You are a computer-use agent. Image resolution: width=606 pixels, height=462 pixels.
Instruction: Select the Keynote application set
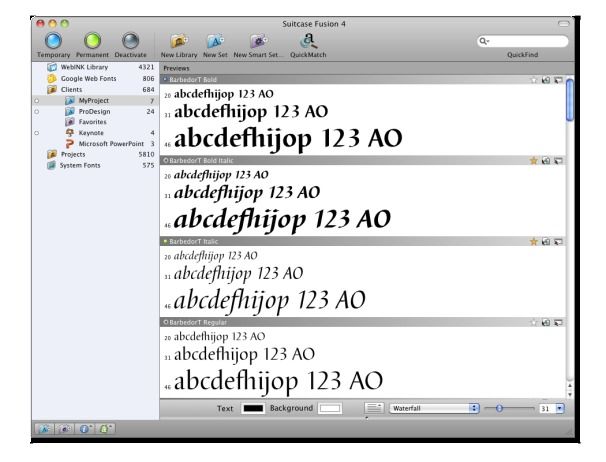coord(95,133)
